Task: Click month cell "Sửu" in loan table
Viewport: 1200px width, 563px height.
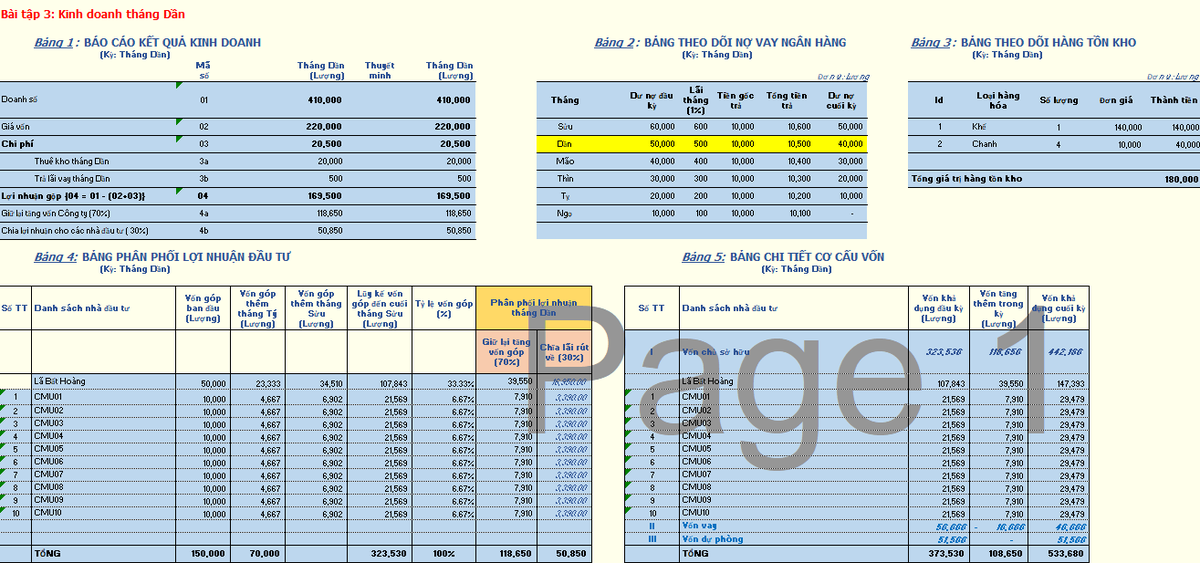Action: (565, 127)
